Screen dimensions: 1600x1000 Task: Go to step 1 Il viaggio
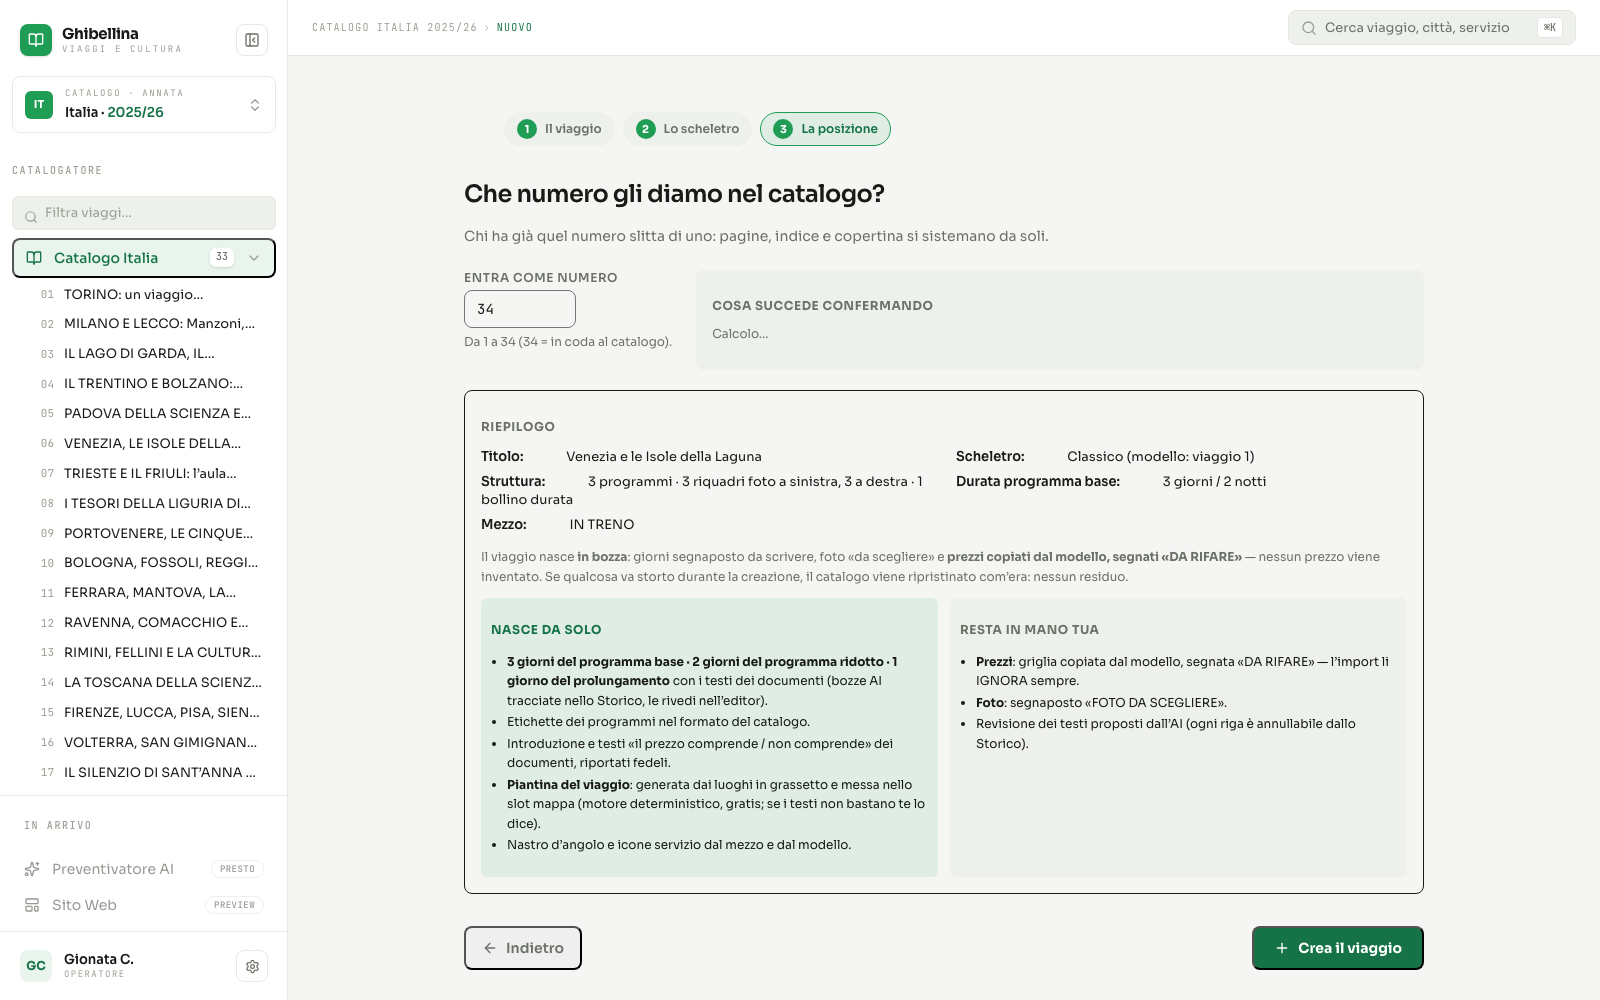(x=559, y=129)
